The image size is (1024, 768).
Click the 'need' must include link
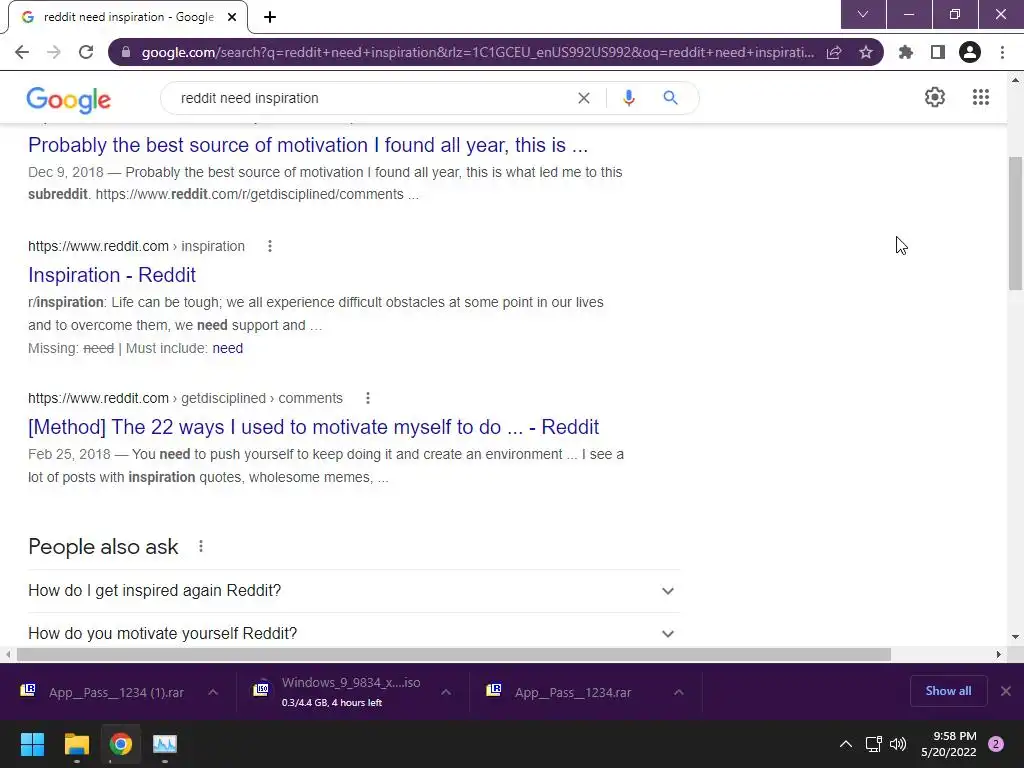(x=227, y=348)
